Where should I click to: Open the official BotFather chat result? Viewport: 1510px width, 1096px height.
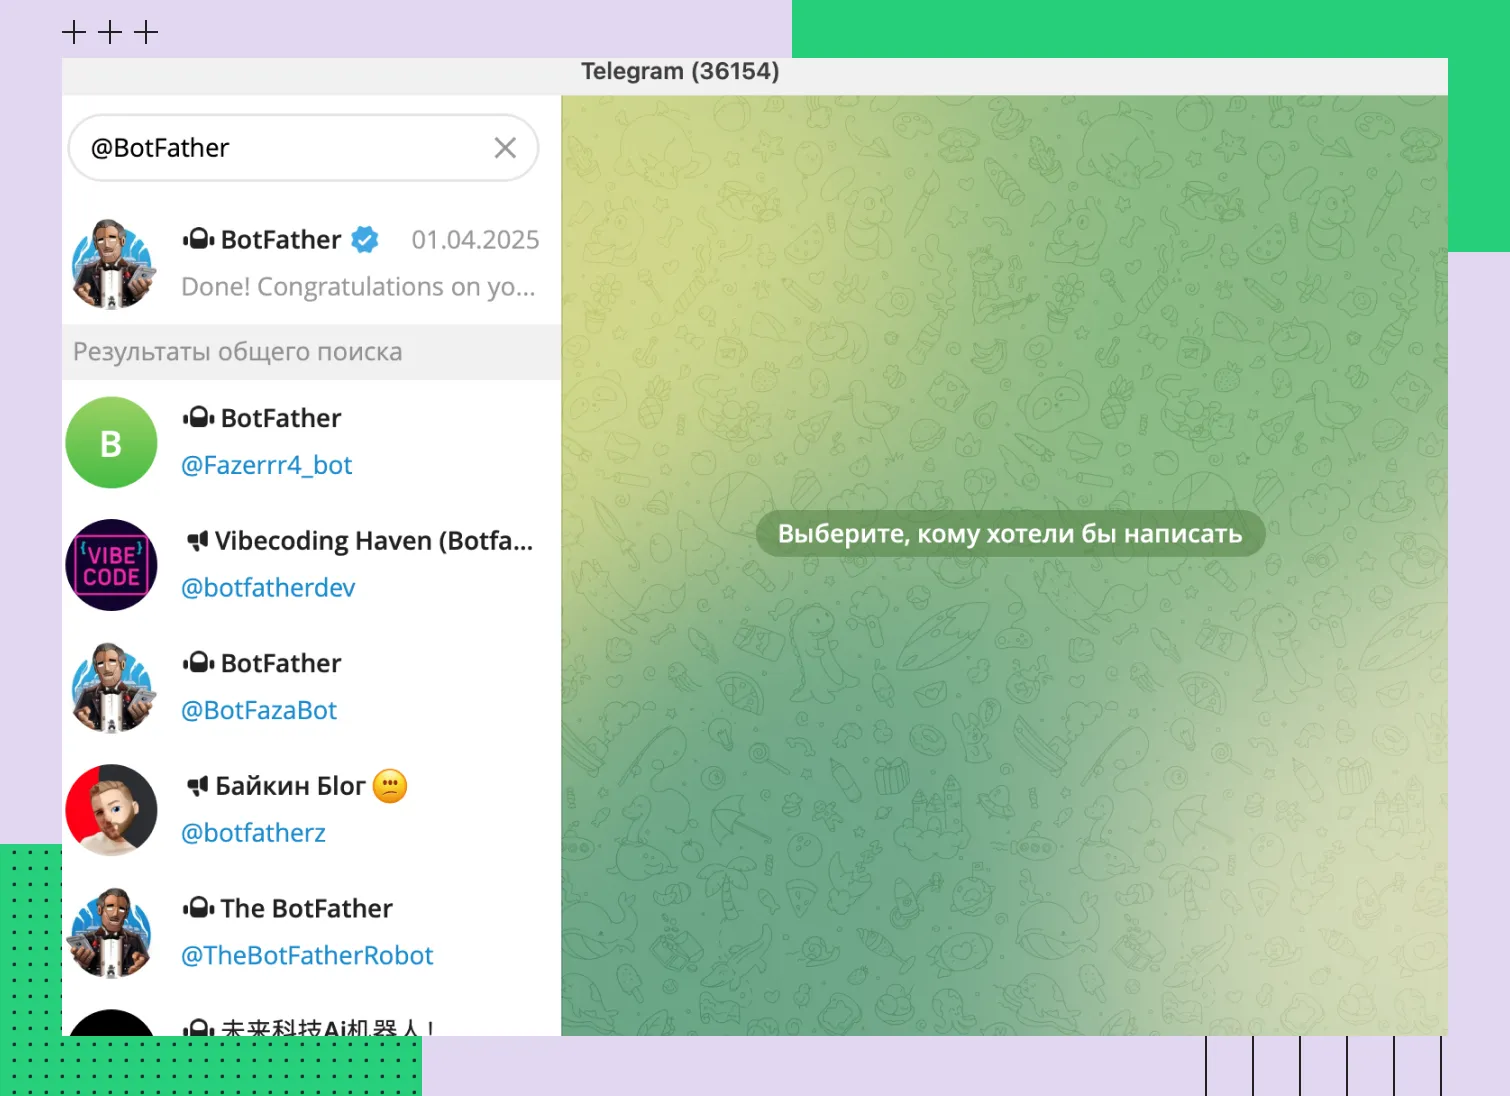click(x=300, y=260)
